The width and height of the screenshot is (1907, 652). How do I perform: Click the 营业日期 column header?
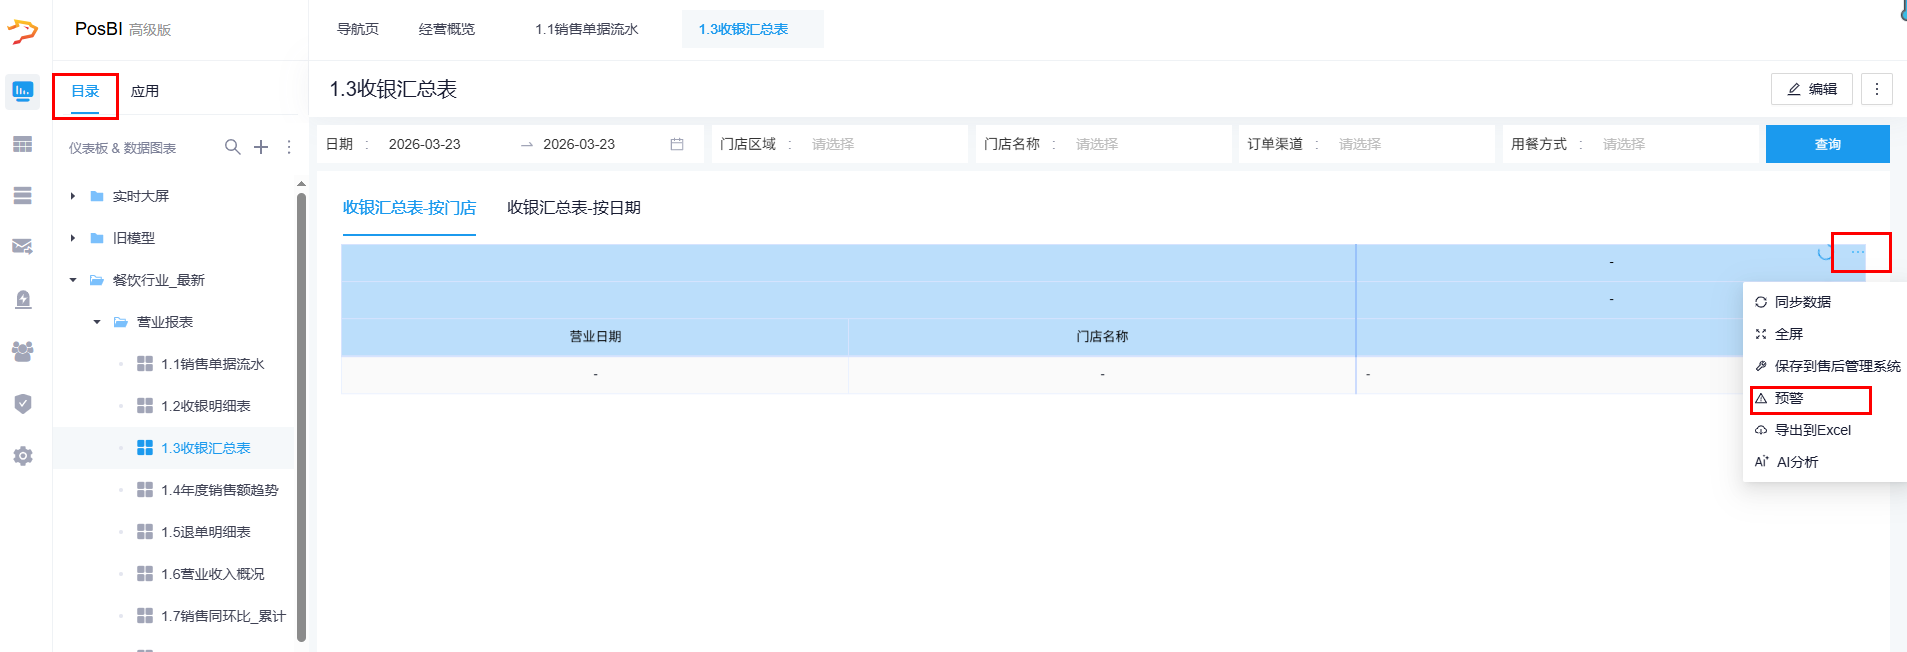pyautogui.click(x=595, y=337)
